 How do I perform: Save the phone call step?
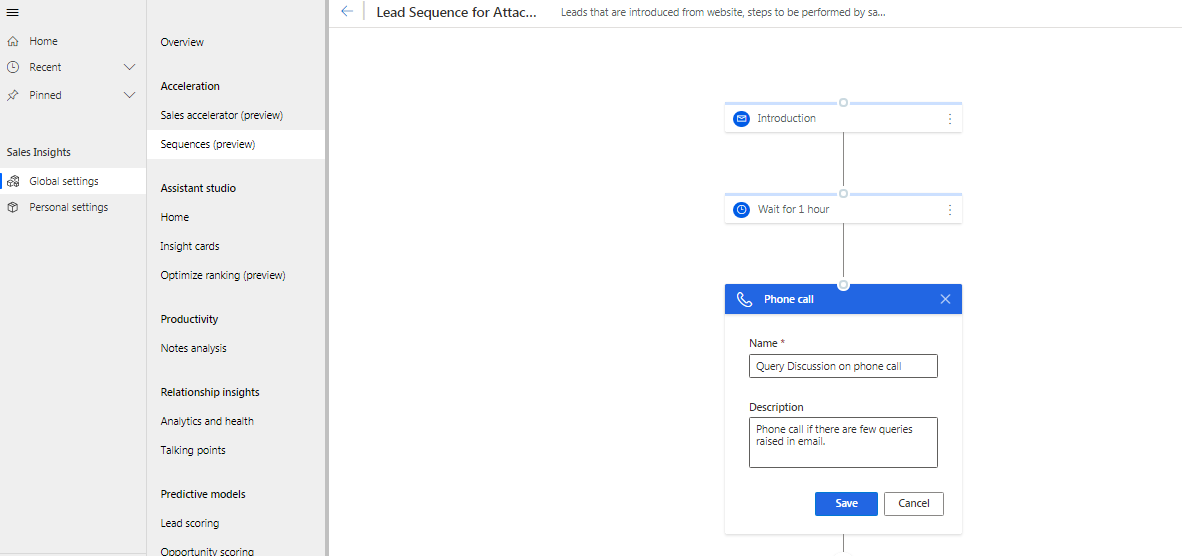846,503
